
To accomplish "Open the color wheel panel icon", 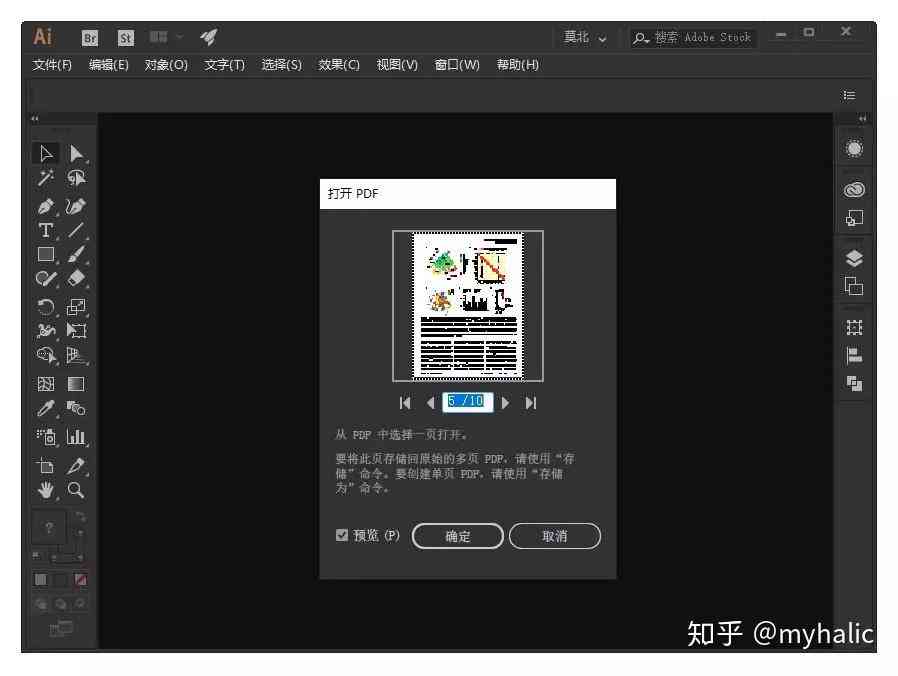I will (x=854, y=148).
